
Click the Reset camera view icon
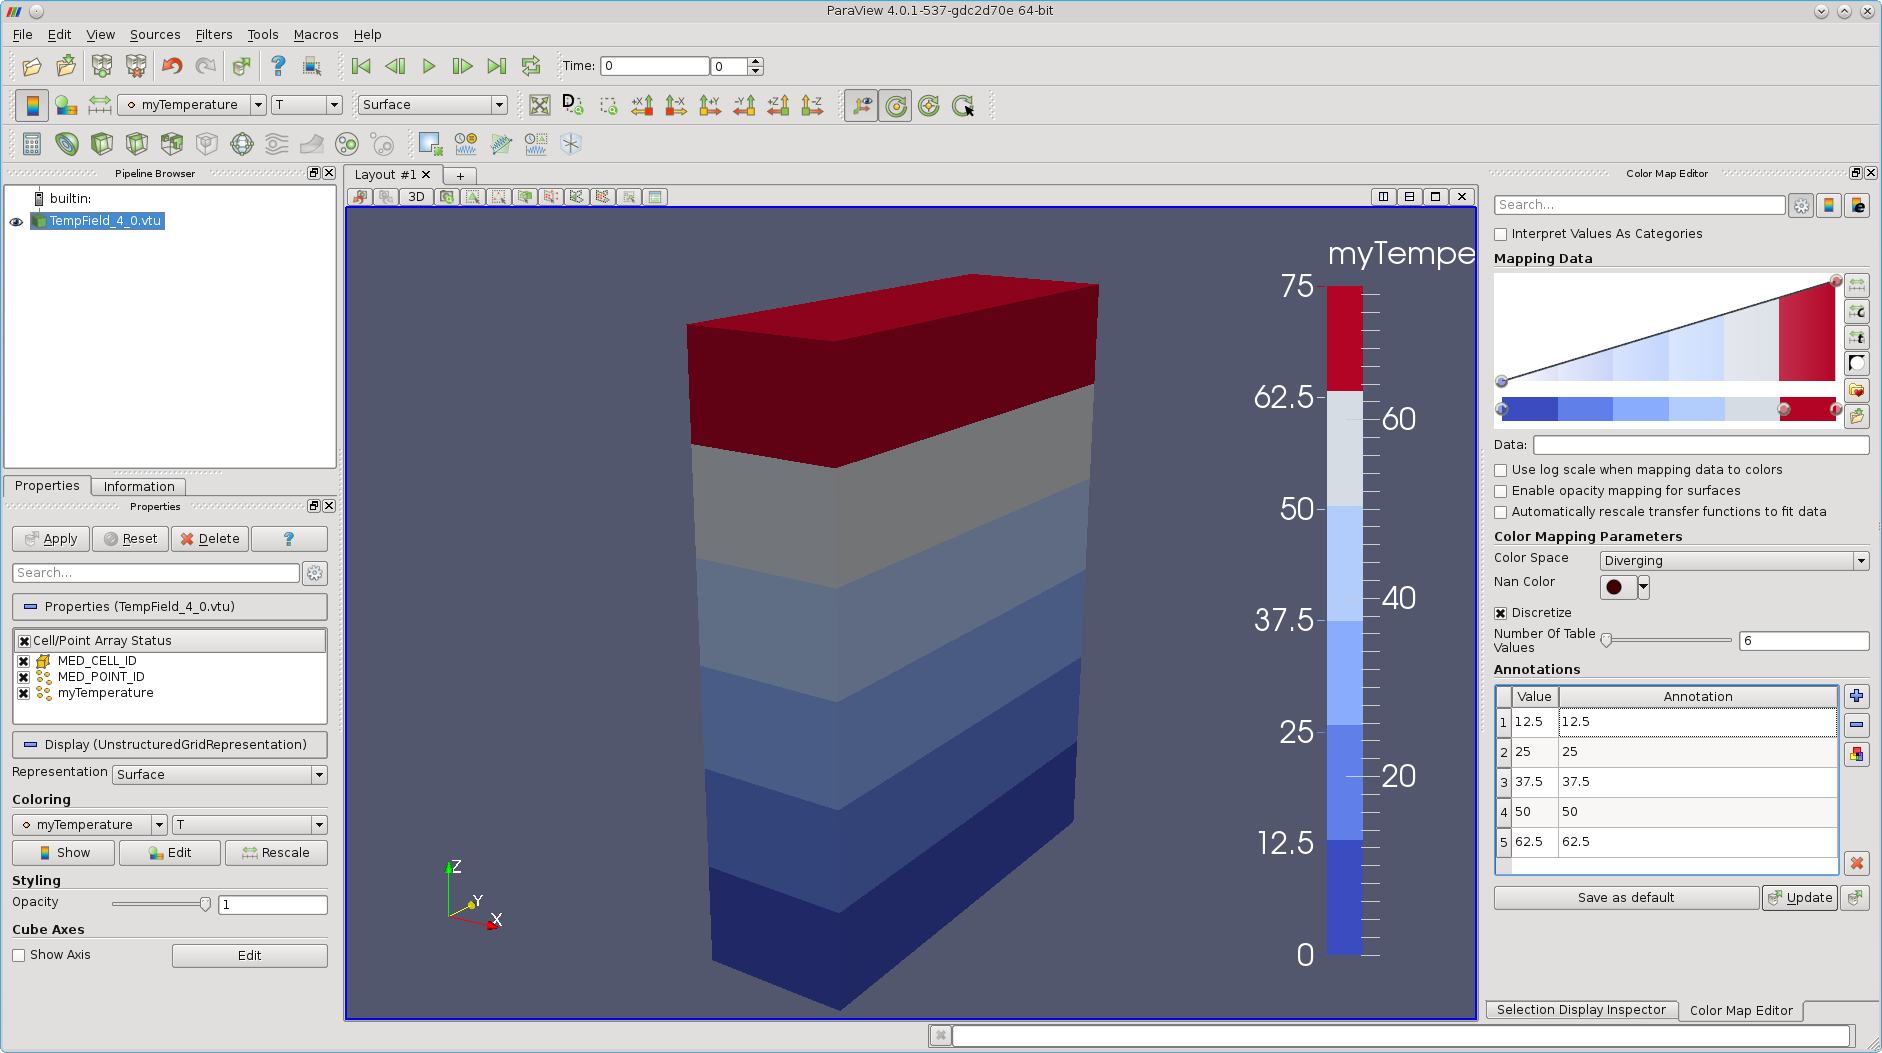click(540, 105)
